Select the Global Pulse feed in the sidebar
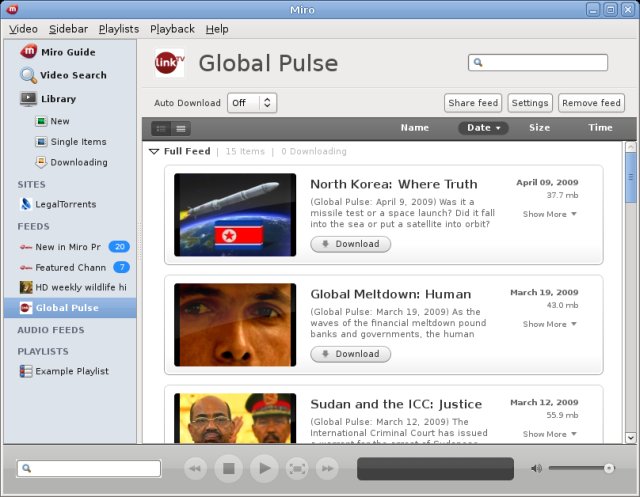640x497 pixels. tap(69, 308)
